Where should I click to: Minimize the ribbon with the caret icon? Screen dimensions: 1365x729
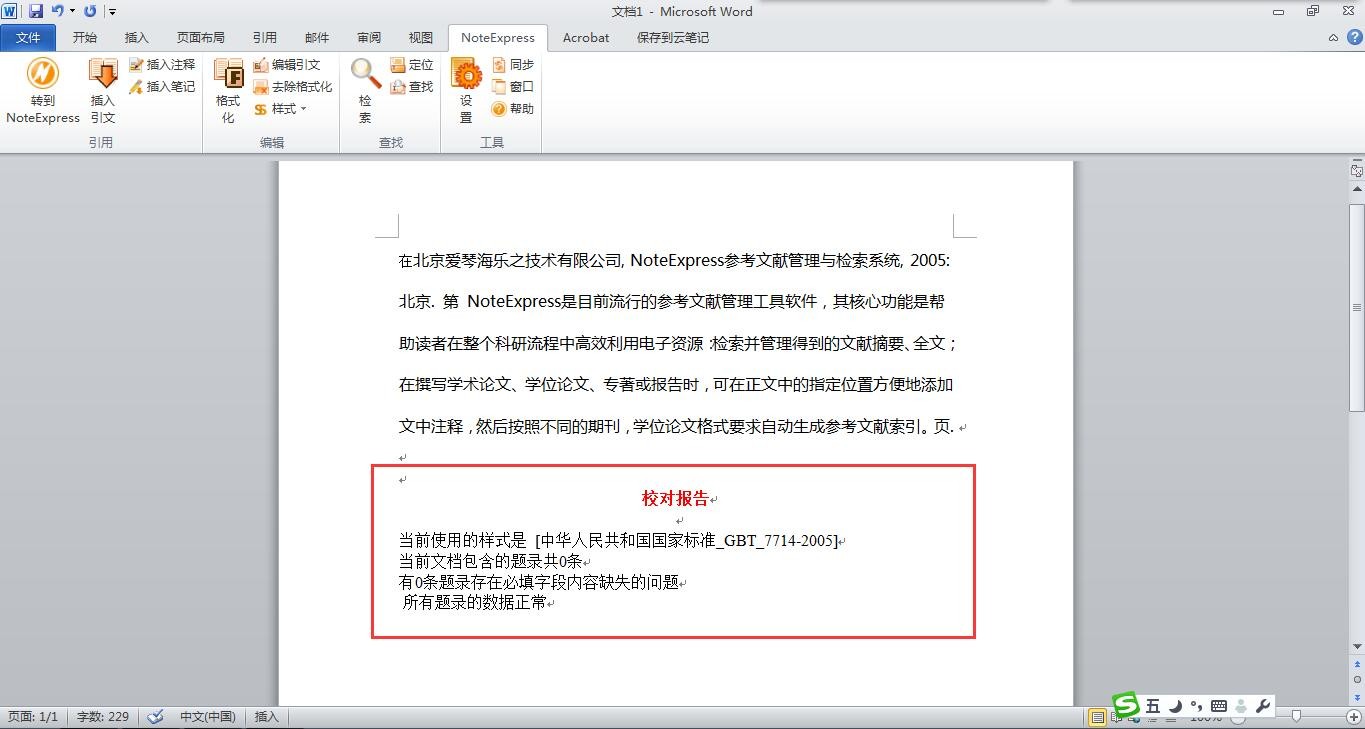[x=1333, y=38]
